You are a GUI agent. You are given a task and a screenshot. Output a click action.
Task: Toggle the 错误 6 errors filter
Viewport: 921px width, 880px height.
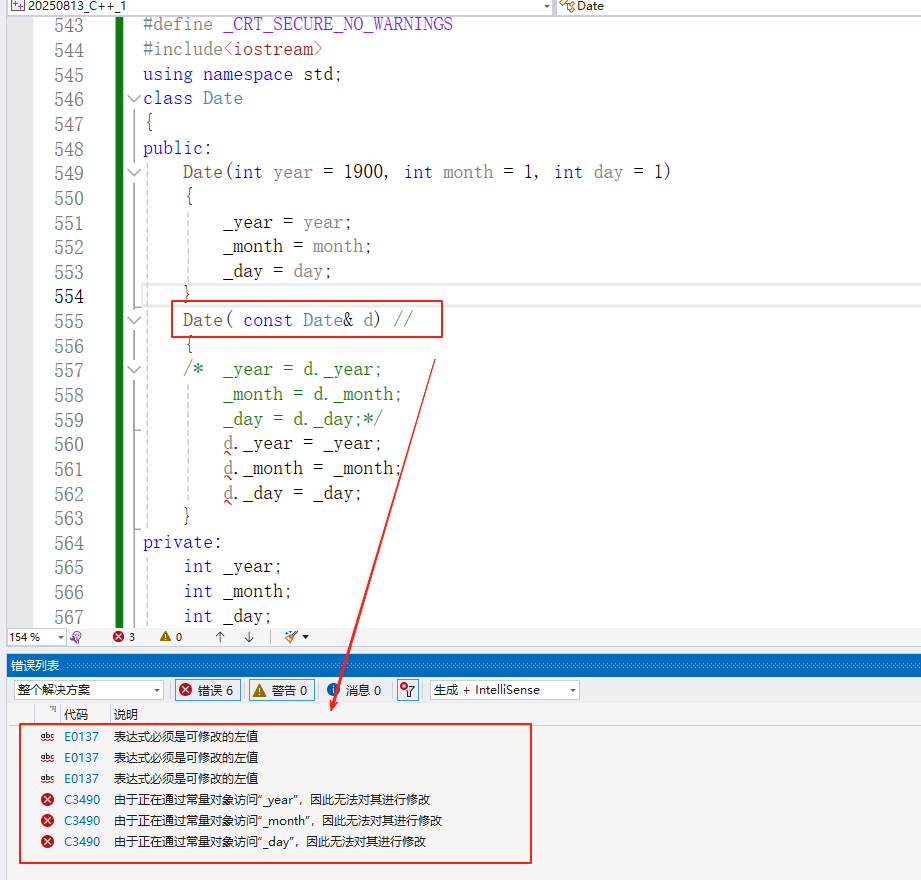208,690
